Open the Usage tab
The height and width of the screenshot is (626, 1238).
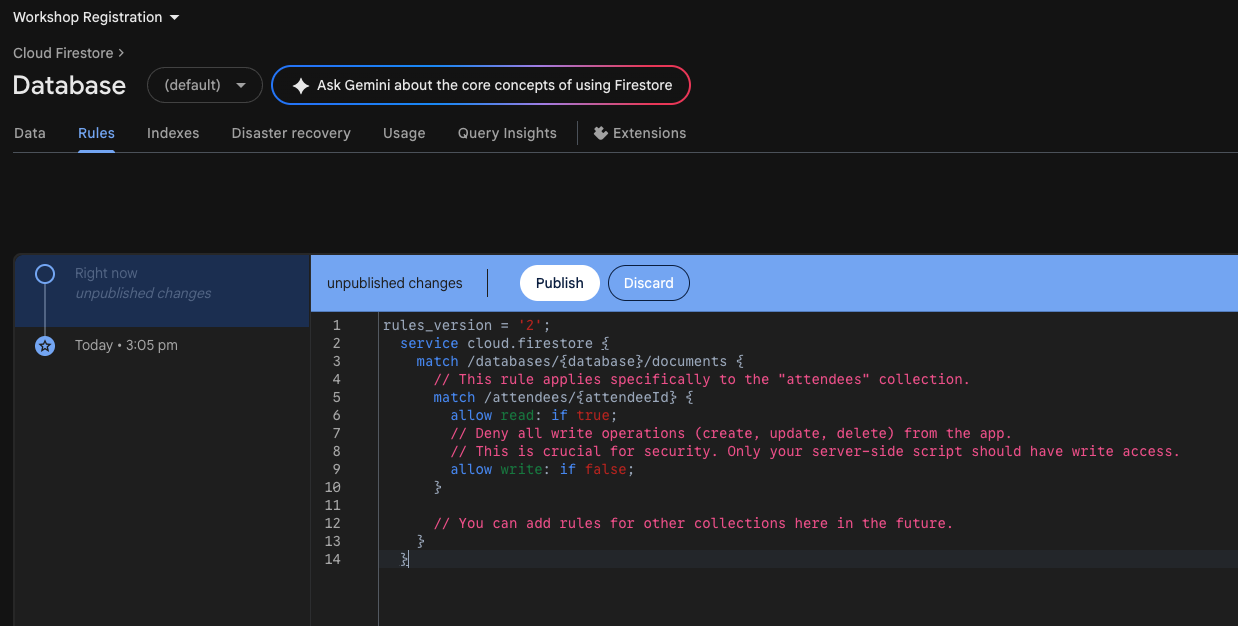[x=404, y=133]
